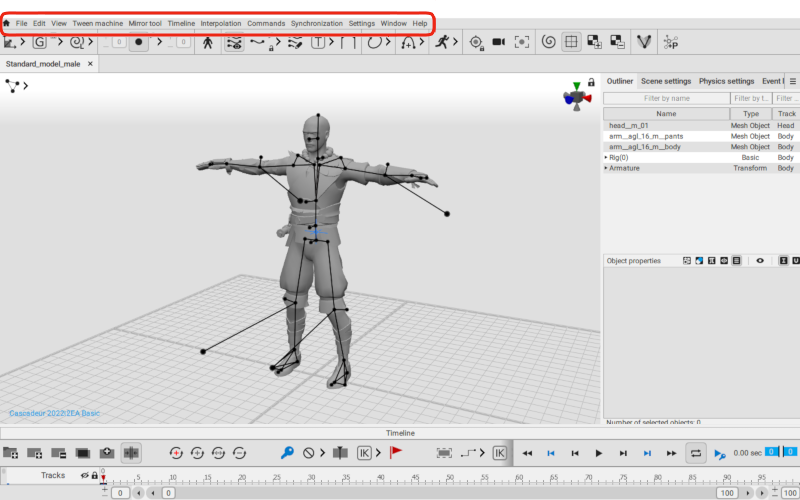Image resolution: width=800 pixels, height=500 pixels.
Task: Click the prohibition circle icon on timeline
Action: 310,453
